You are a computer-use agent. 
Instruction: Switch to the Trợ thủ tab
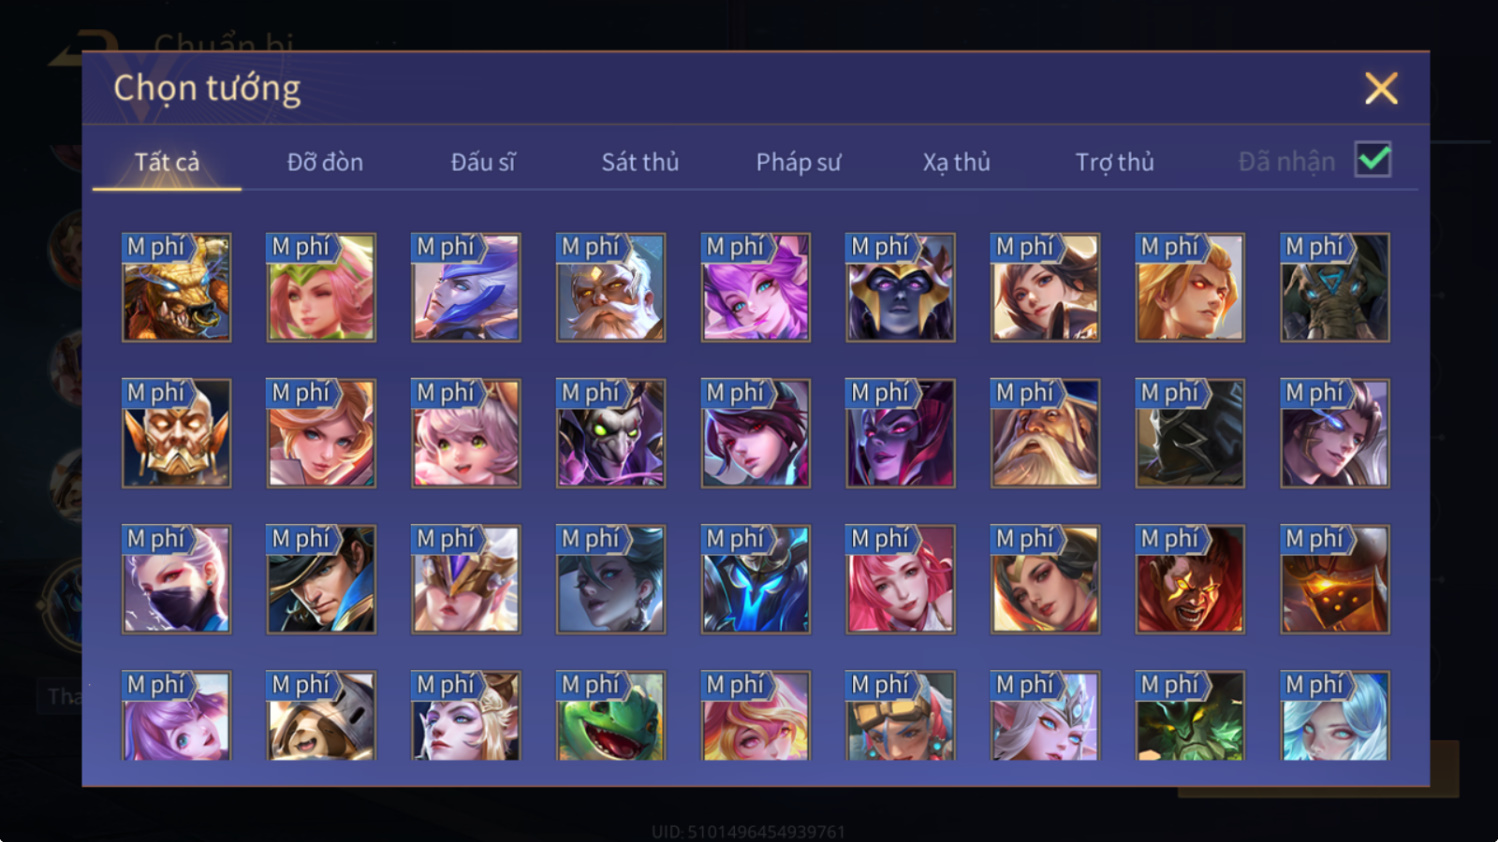pyautogui.click(x=1114, y=162)
